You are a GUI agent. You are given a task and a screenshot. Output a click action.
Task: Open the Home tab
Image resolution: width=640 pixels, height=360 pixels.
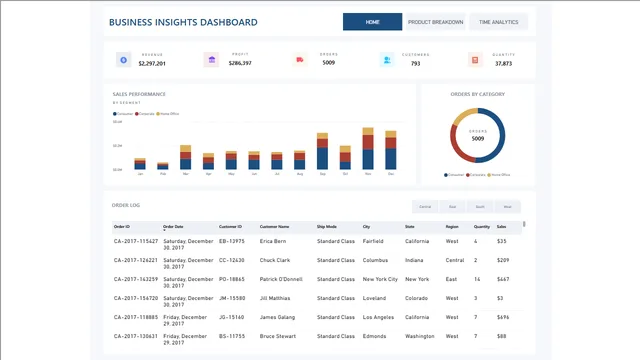point(372,22)
